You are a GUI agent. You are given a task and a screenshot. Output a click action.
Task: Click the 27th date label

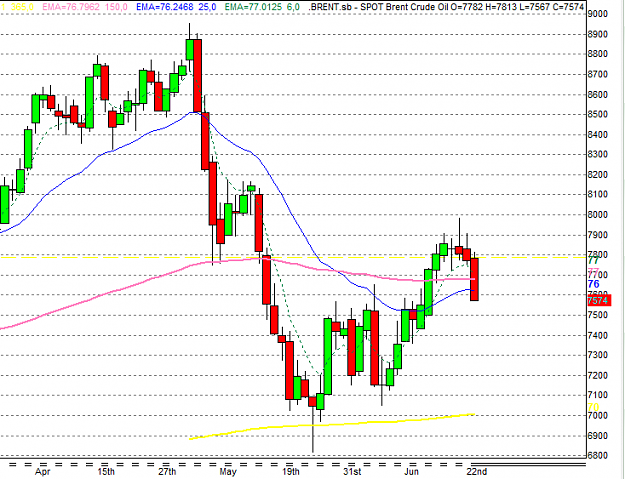(x=167, y=472)
